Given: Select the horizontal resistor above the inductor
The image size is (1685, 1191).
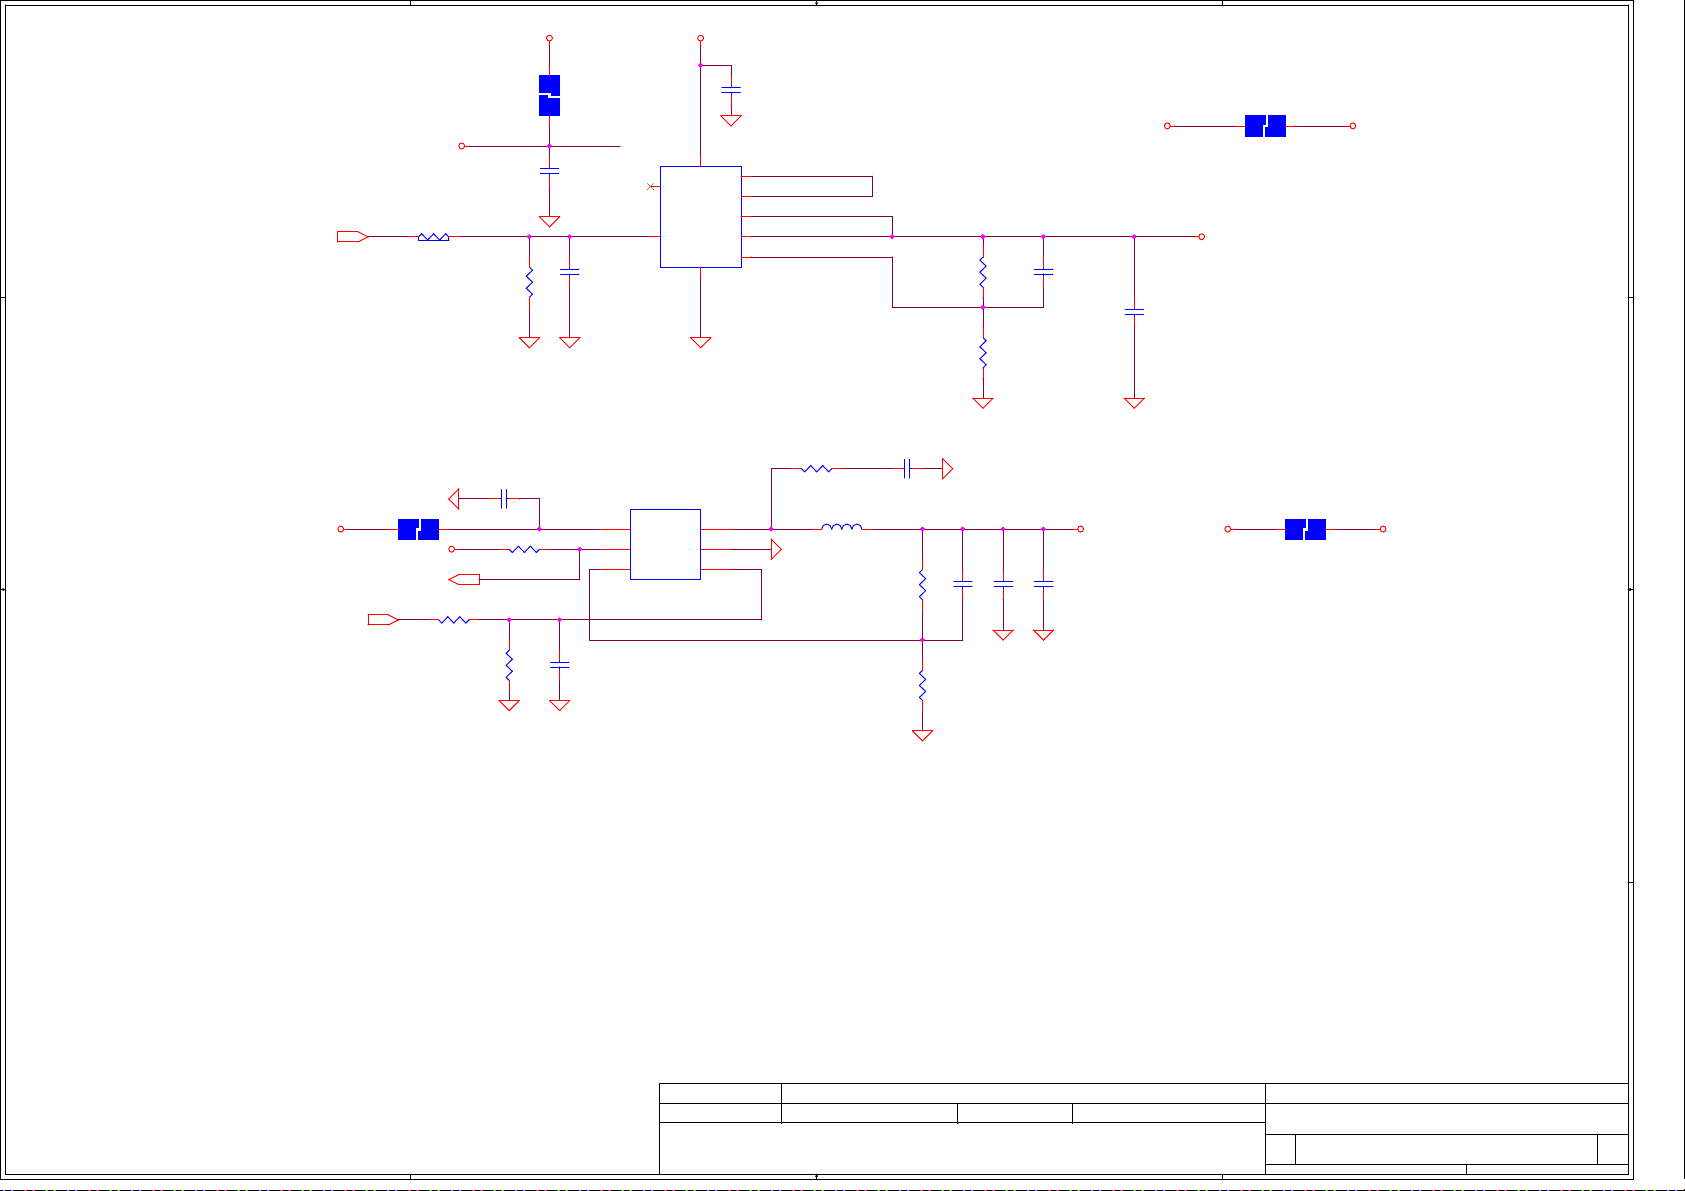Looking at the screenshot, I should (817, 468).
